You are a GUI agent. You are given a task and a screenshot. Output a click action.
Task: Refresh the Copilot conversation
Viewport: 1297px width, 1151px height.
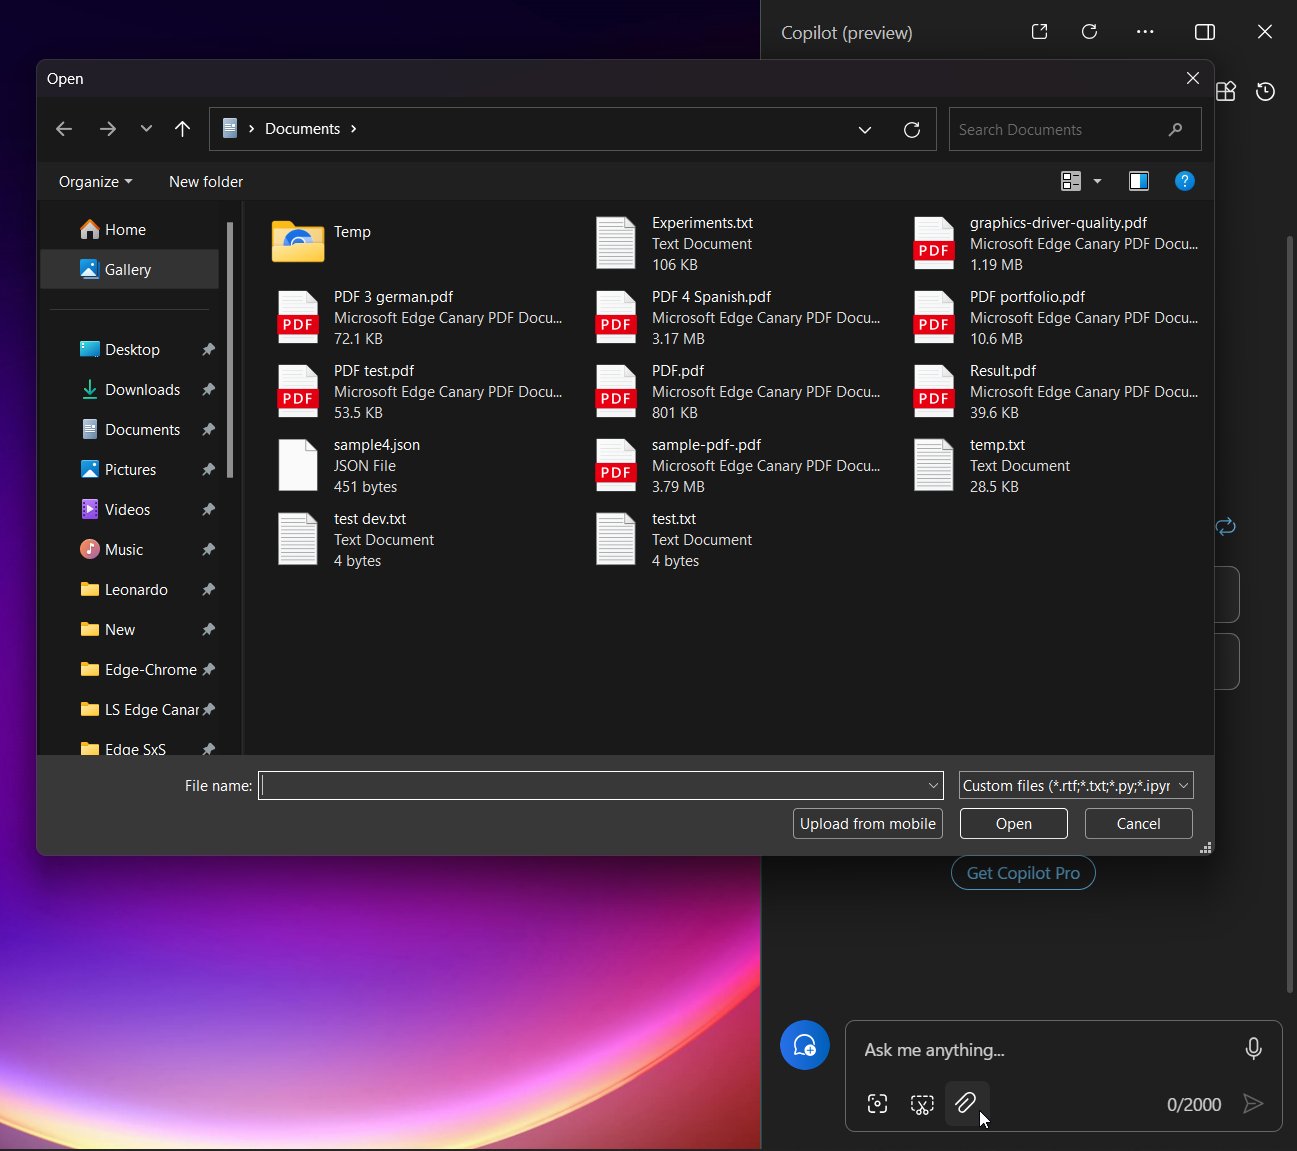(1089, 31)
